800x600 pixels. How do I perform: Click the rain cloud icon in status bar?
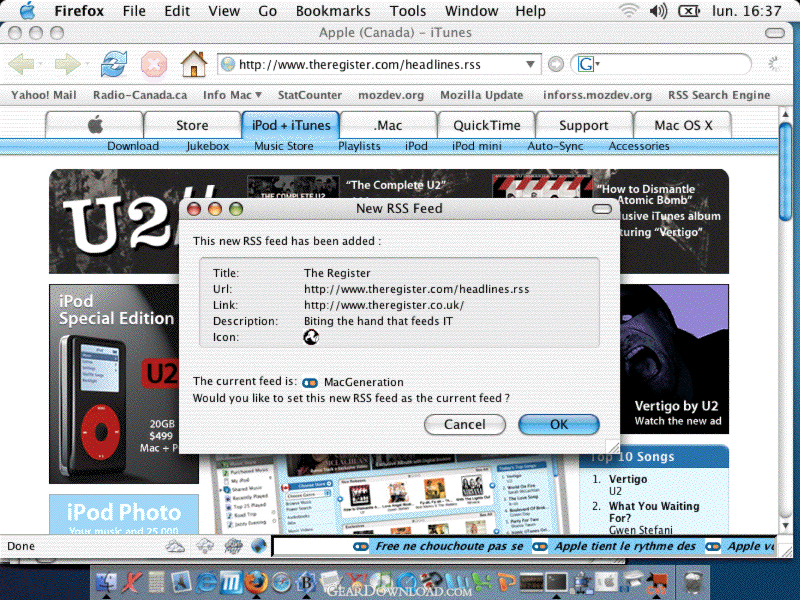(x=205, y=546)
